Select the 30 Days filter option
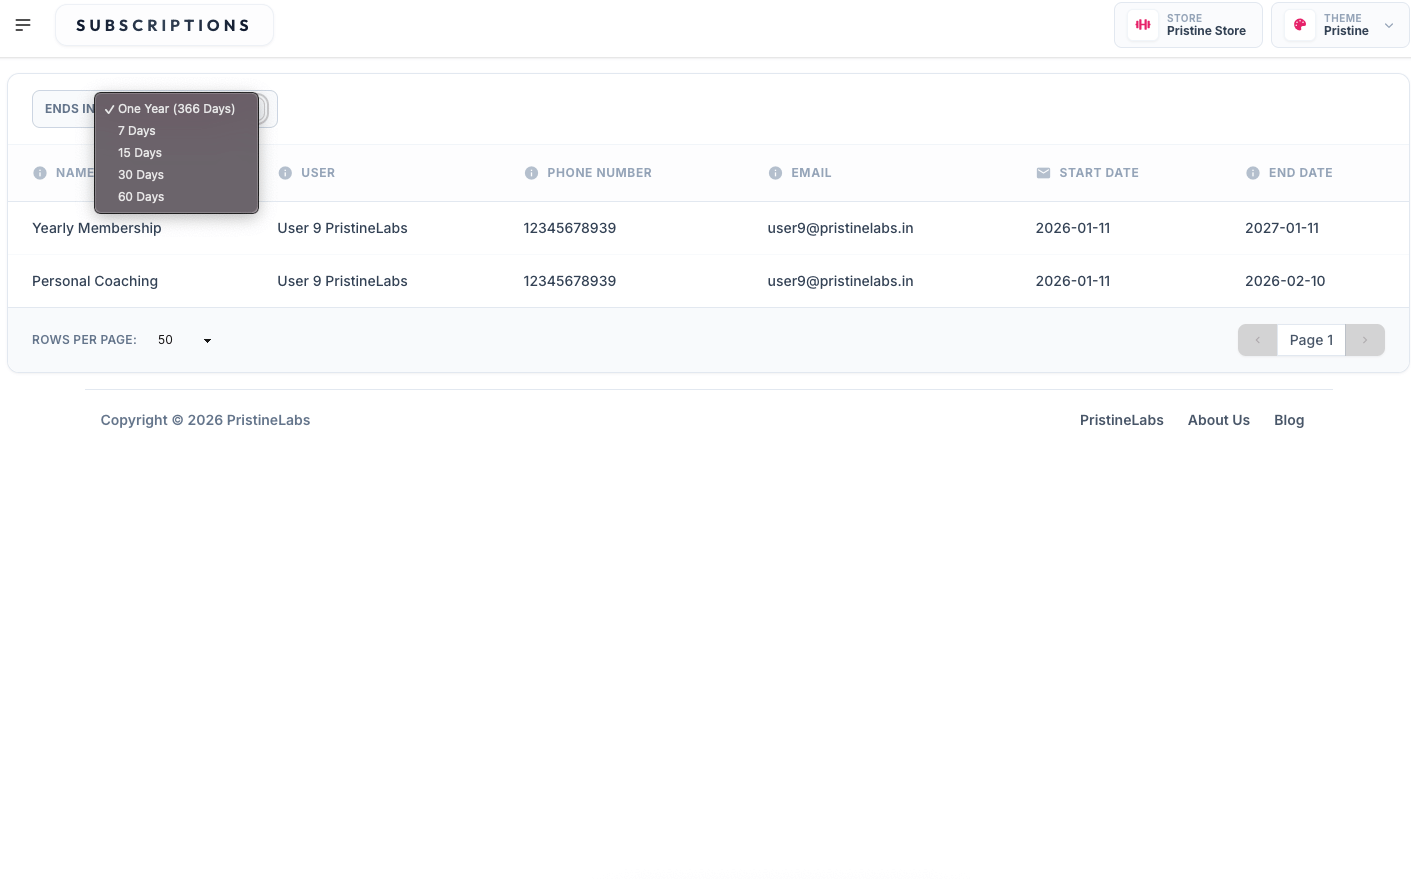Image resolution: width=1411 pixels, height=879 pixels. click(x=140, y=174)
